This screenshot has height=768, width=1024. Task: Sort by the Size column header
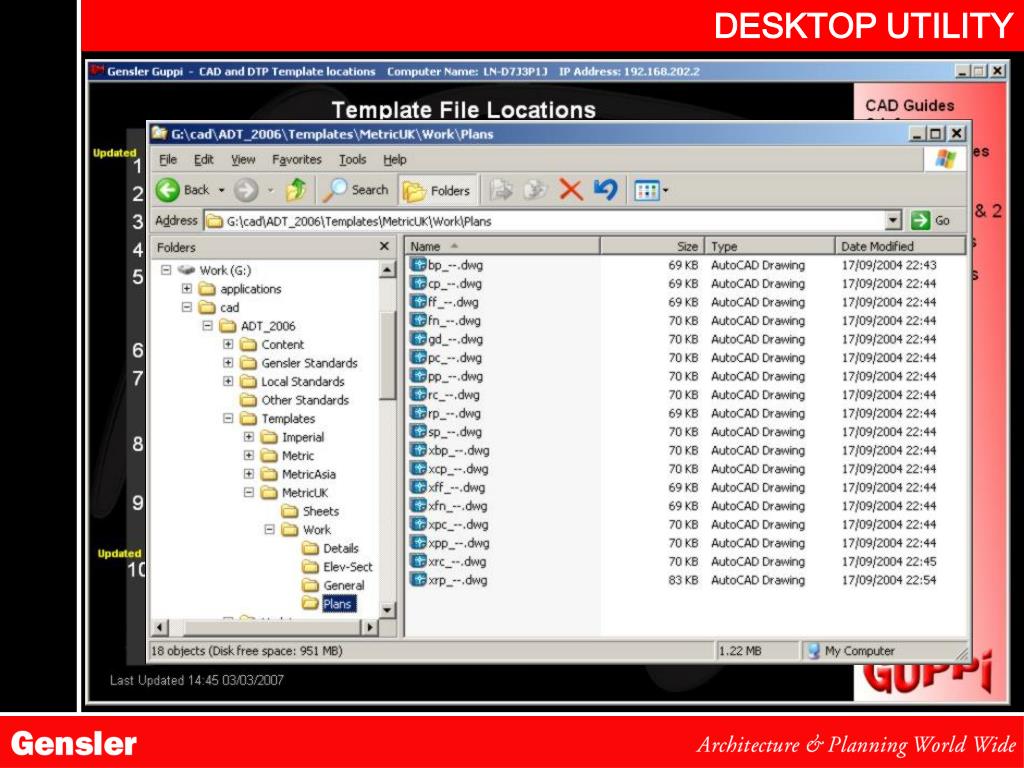tap(652, 246)
